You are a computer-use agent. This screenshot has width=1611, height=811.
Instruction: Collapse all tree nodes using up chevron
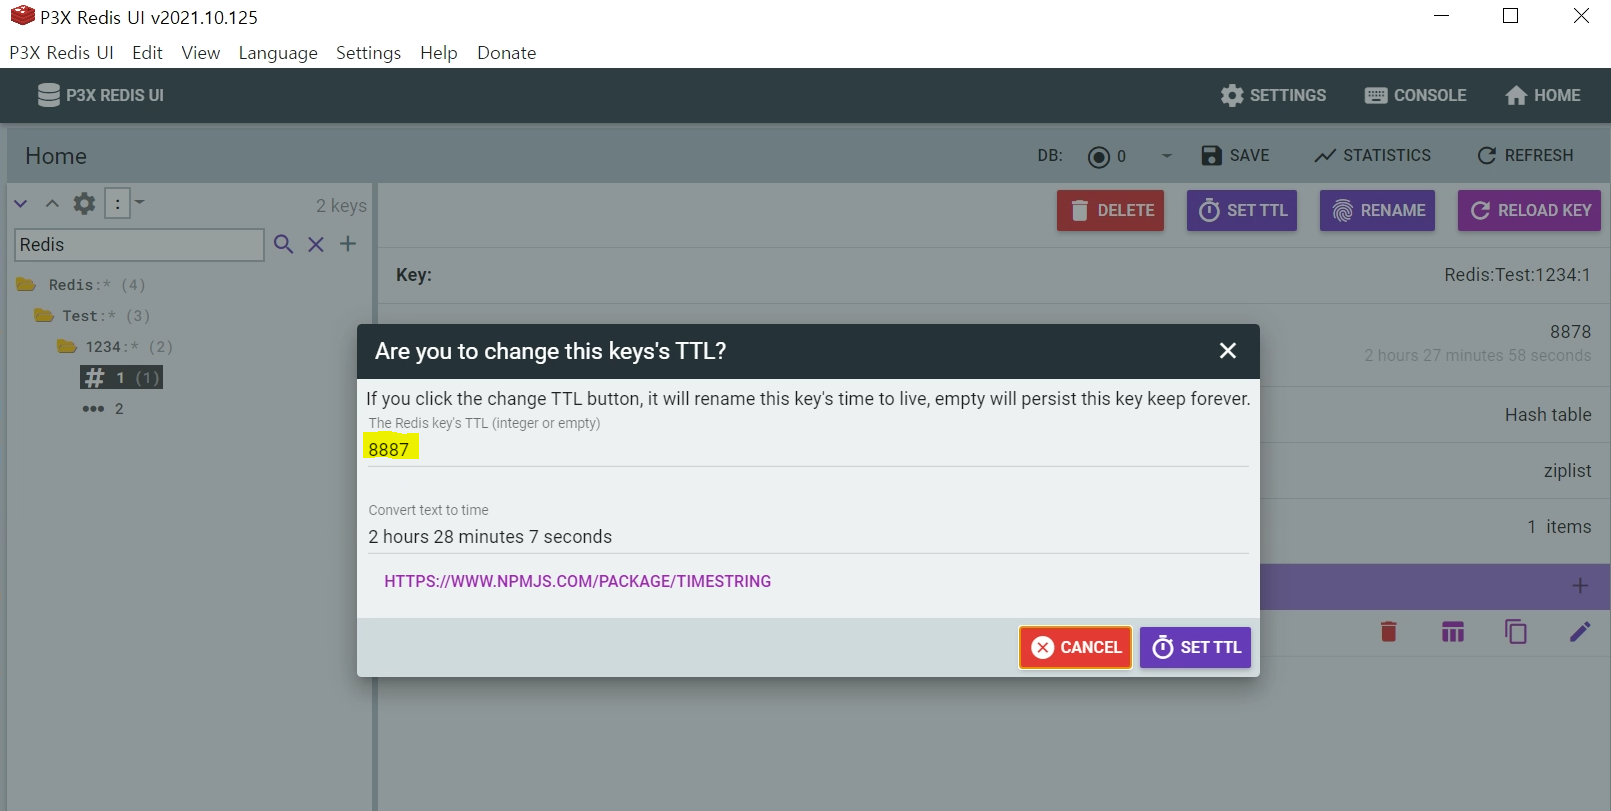pyautogui.click(x=52, y=204)
